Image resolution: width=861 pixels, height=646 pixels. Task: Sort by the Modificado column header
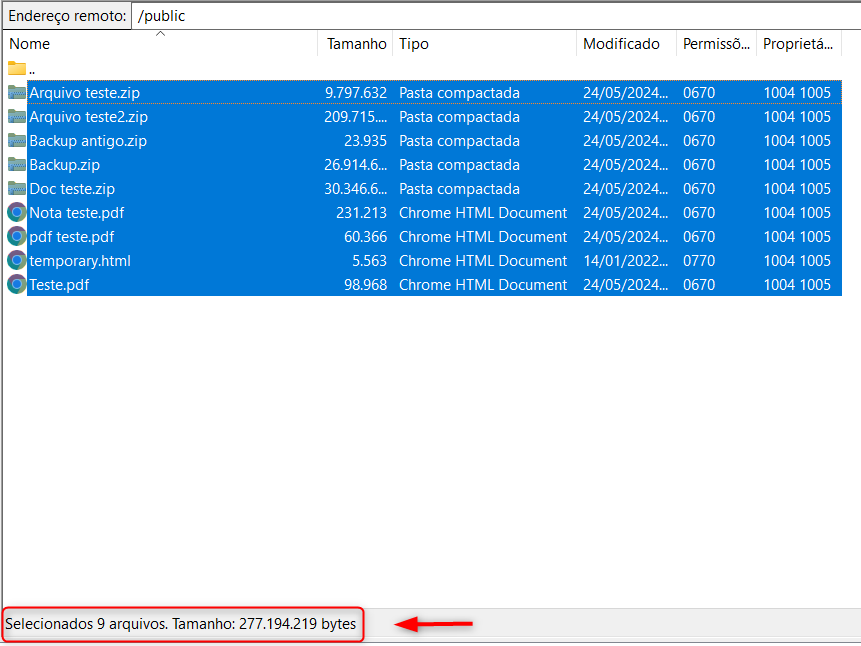coord(621,44)
